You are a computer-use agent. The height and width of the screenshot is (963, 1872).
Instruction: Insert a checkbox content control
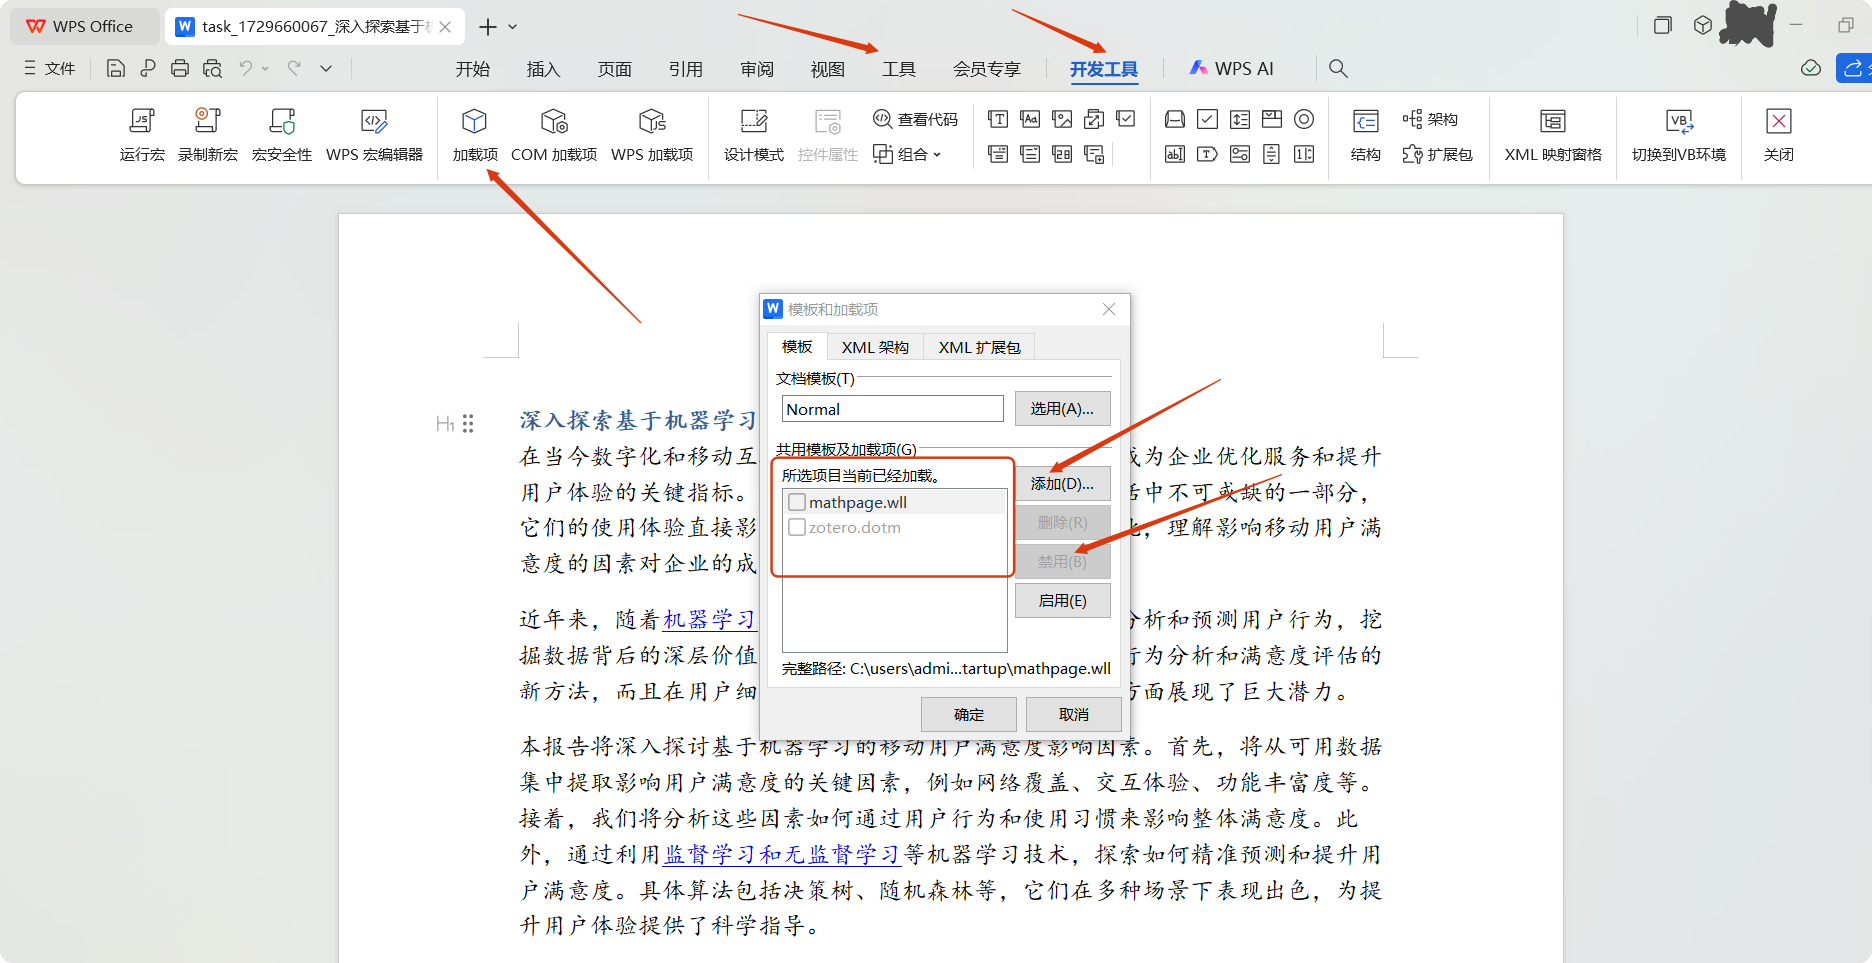point(1126,119)
